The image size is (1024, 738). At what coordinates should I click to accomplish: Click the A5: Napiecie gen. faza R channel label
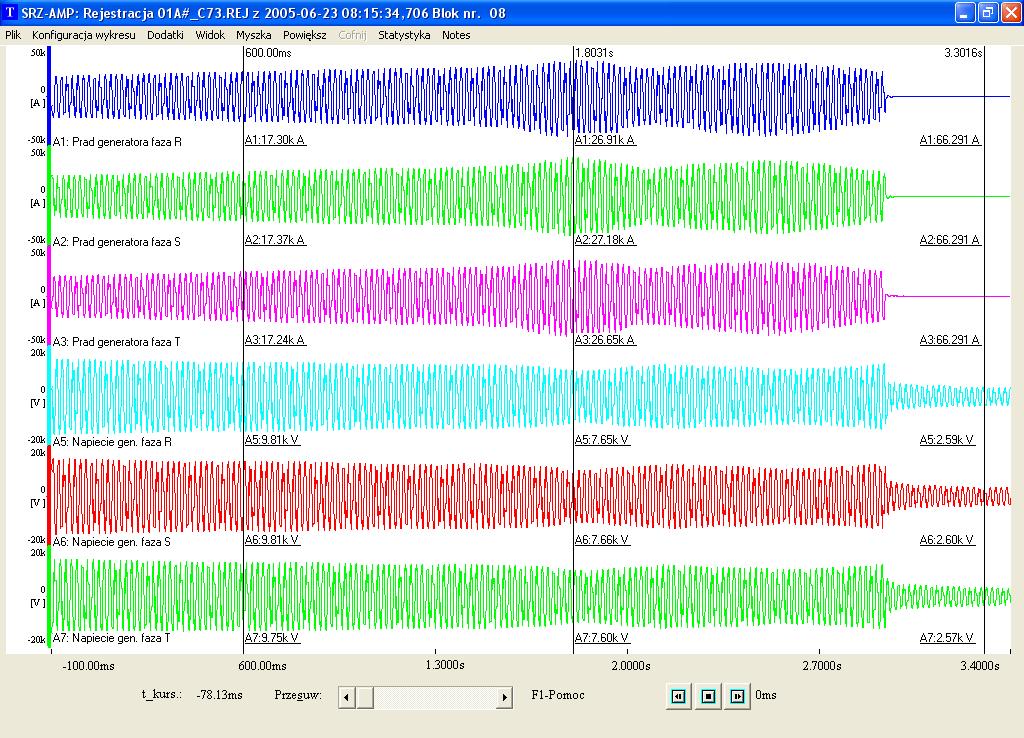(x=112, y=442)
